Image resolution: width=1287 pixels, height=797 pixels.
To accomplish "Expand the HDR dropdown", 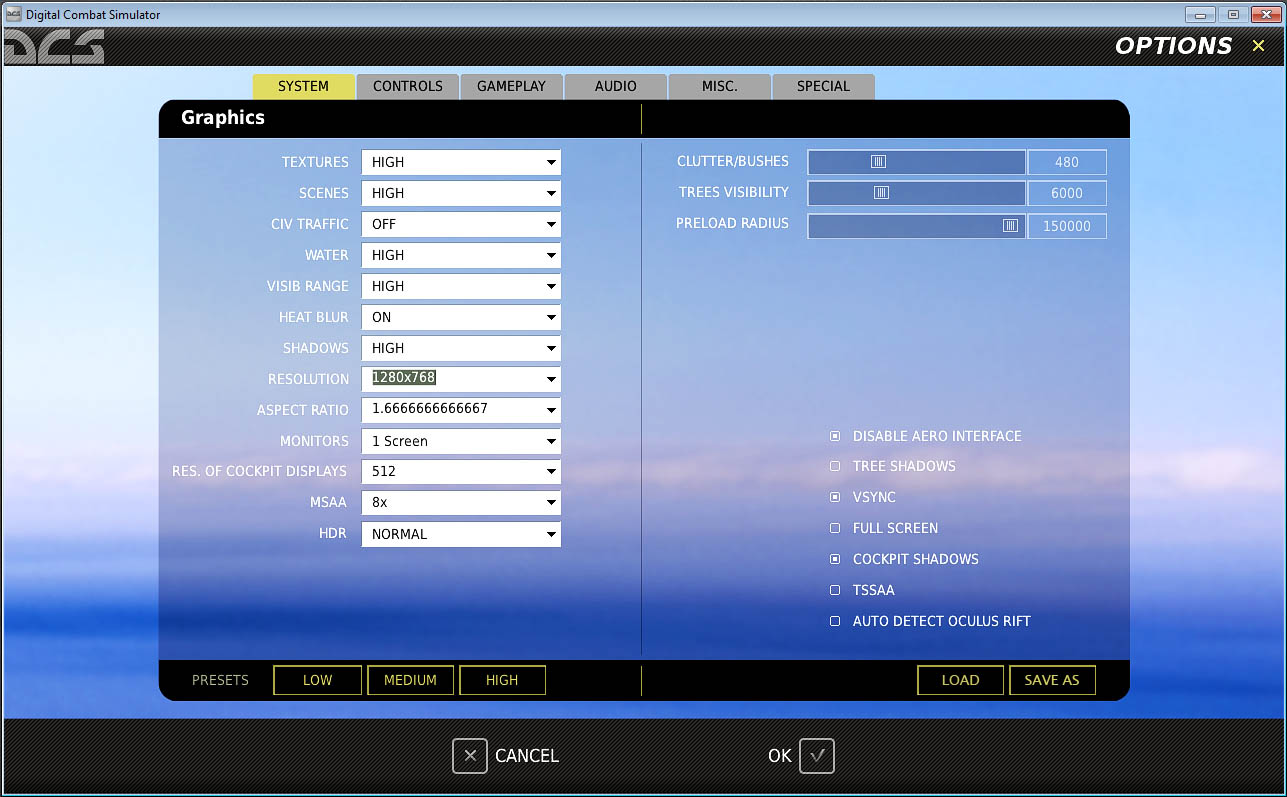I will click(461, 534).
